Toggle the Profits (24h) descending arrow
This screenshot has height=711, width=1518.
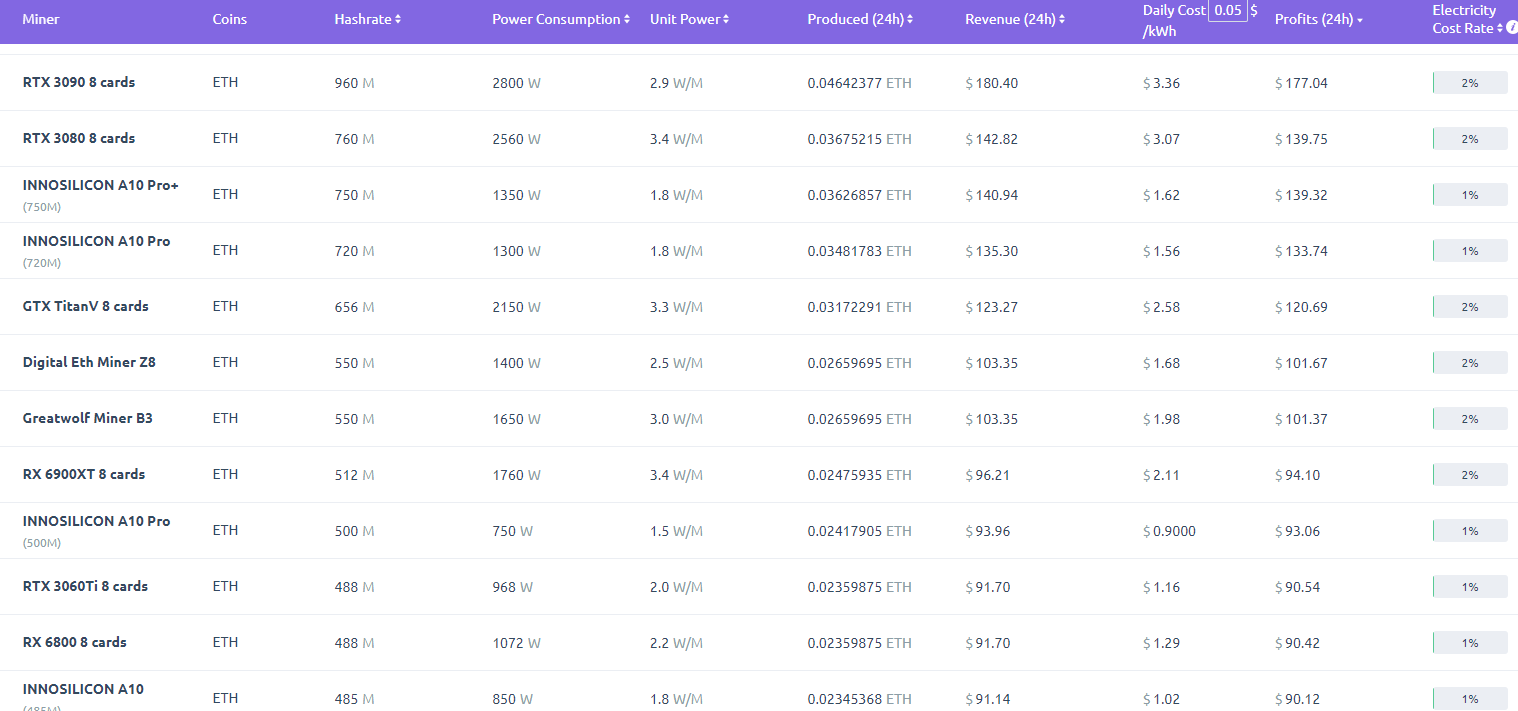1360,21
